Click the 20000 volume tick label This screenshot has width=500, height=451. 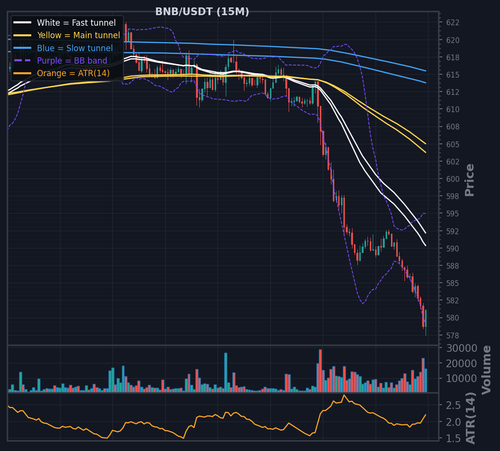click(x=462, y=363)
